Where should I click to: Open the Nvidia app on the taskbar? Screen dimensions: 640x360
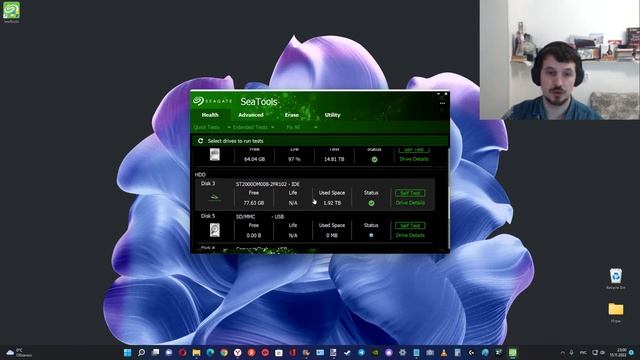[x=375, y=353]
